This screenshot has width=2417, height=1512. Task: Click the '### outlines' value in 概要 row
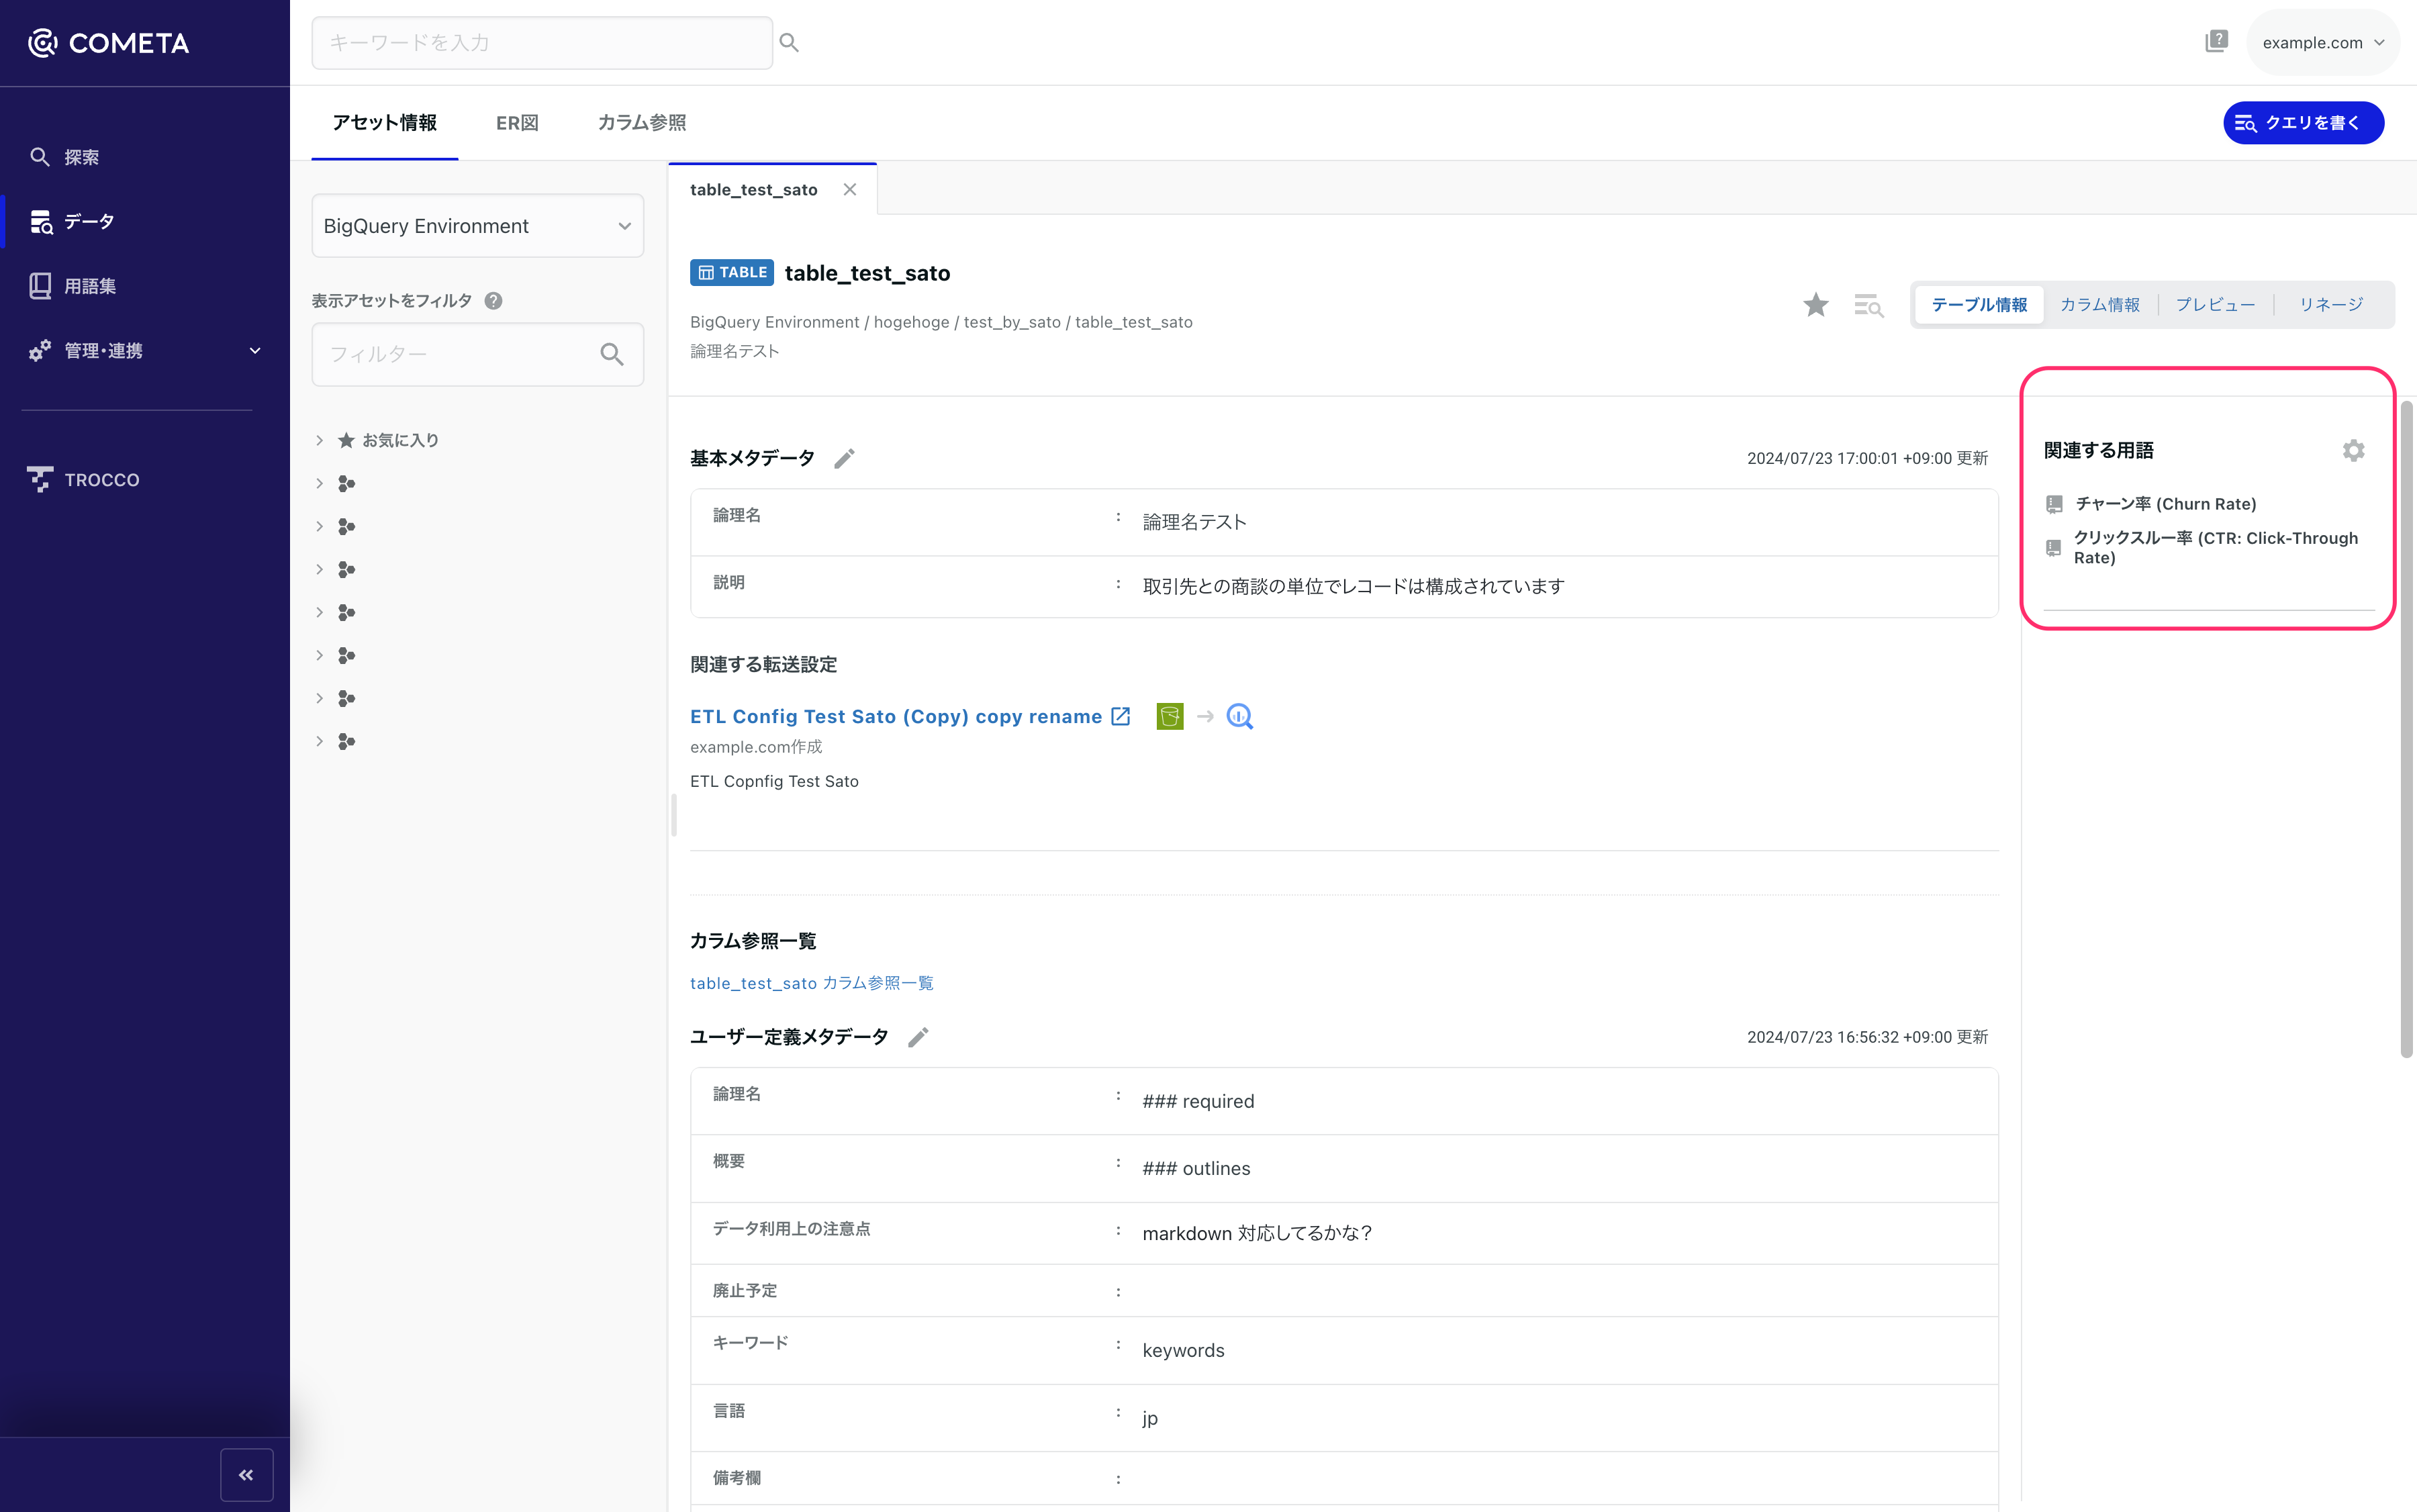point(1196,1168)
